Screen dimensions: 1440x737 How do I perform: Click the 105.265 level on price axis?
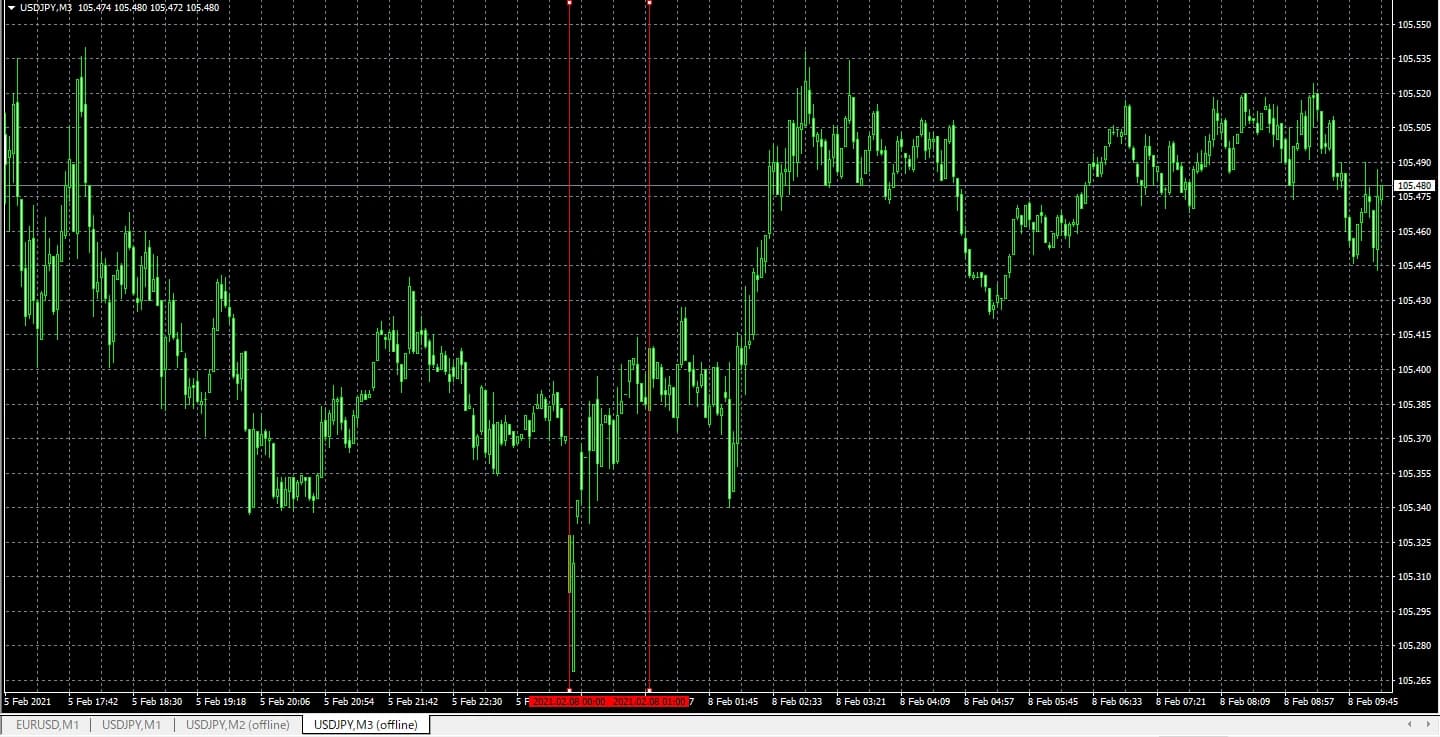pos(1414,681)
